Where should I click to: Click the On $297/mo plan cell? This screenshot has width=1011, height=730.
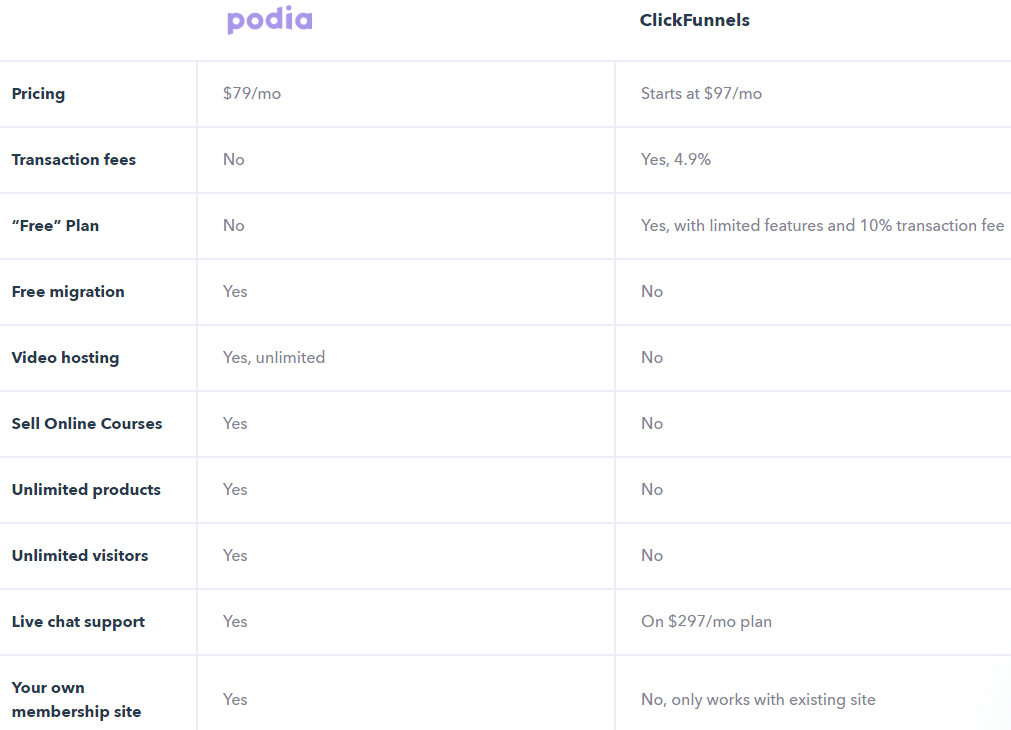[706, 622]
